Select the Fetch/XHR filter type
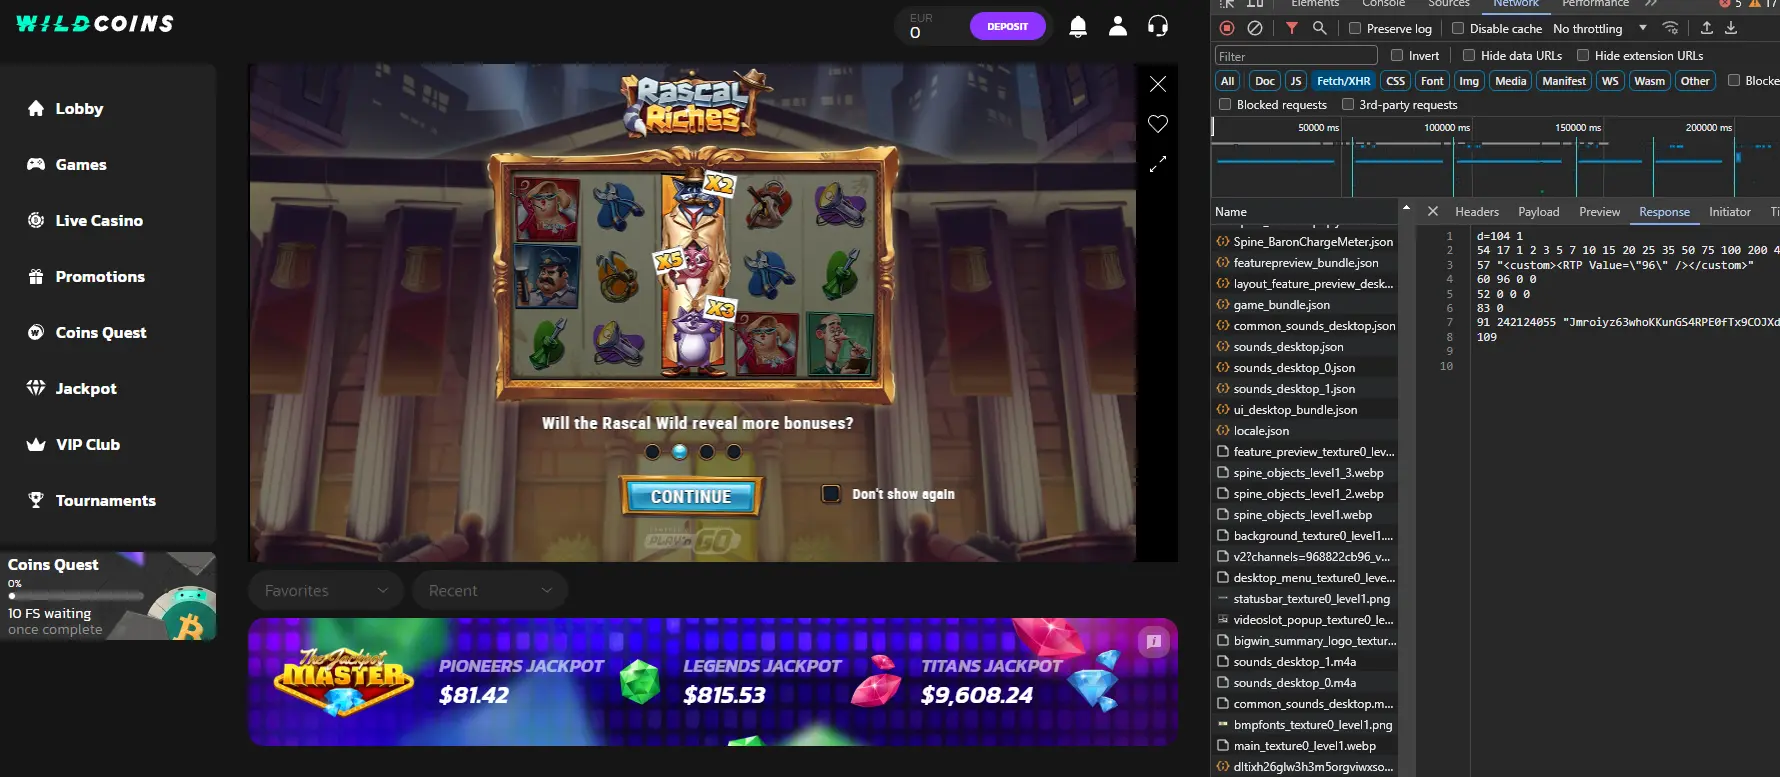Viewport: 1780px width, 777px height. 1344,81
